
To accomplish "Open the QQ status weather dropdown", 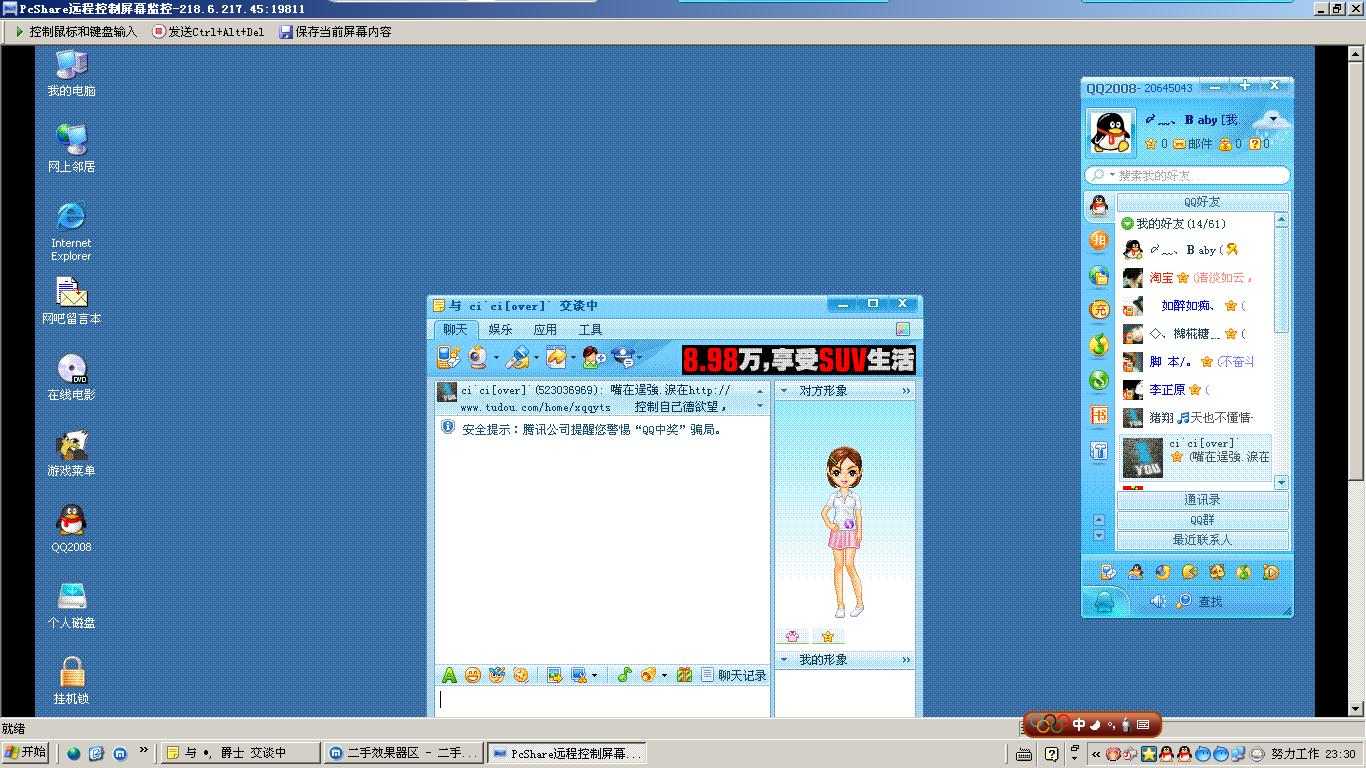I will (1273, 120).
